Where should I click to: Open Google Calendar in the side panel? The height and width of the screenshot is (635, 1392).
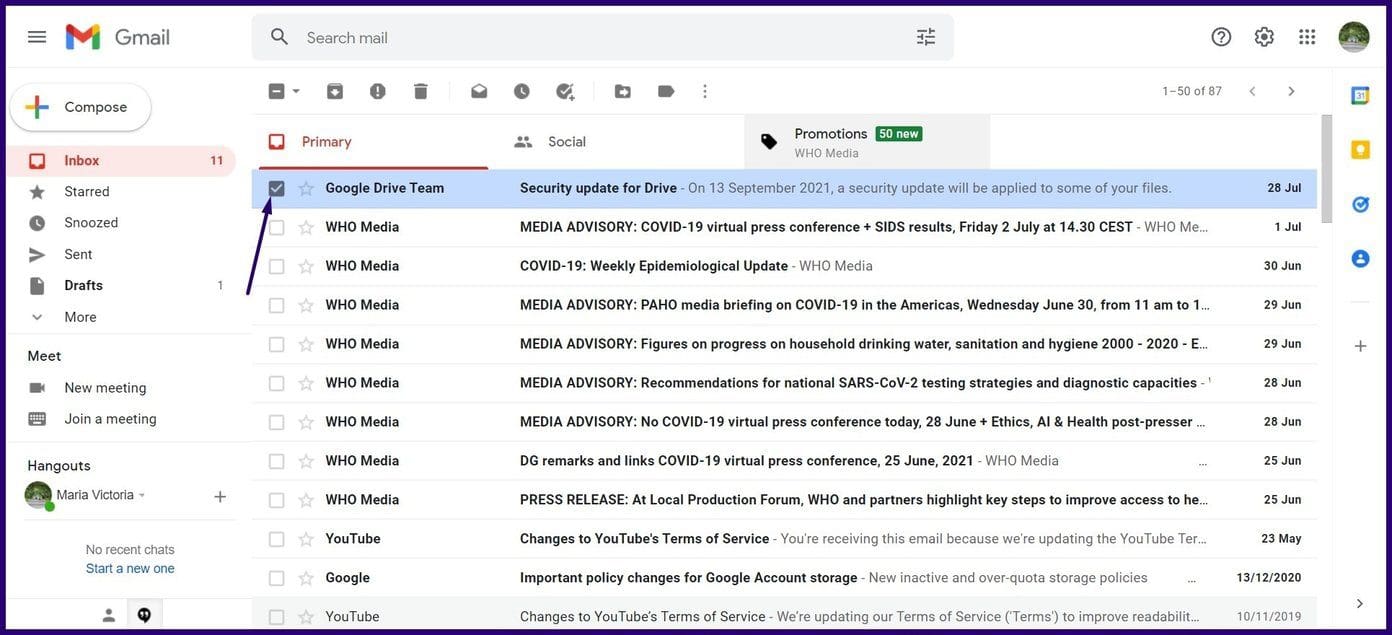1360,95
